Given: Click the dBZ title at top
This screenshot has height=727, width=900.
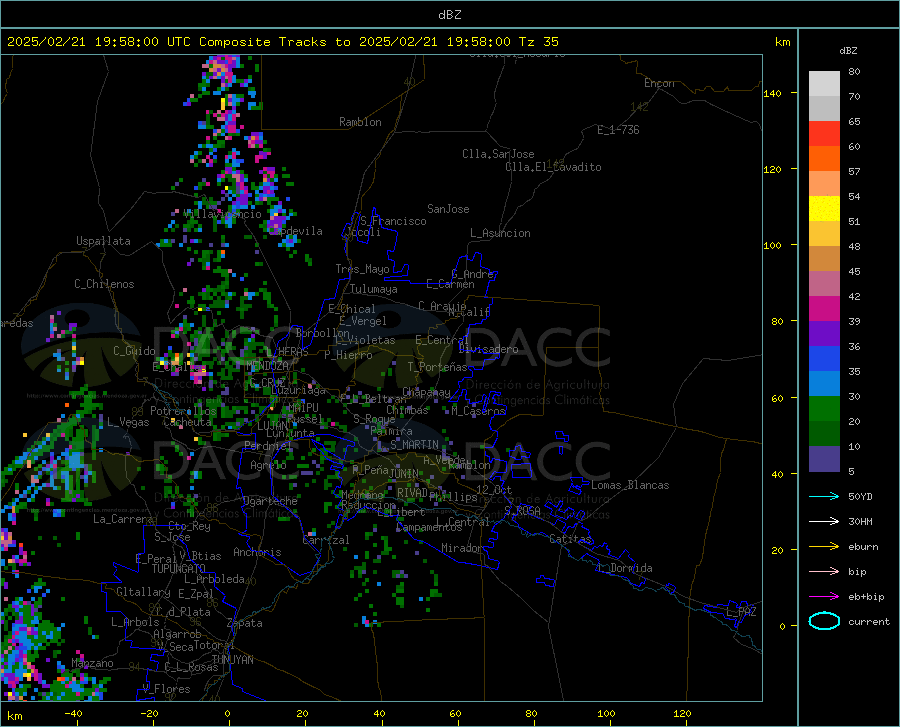Looking at the screenshot, I should [x=449, y=15].
